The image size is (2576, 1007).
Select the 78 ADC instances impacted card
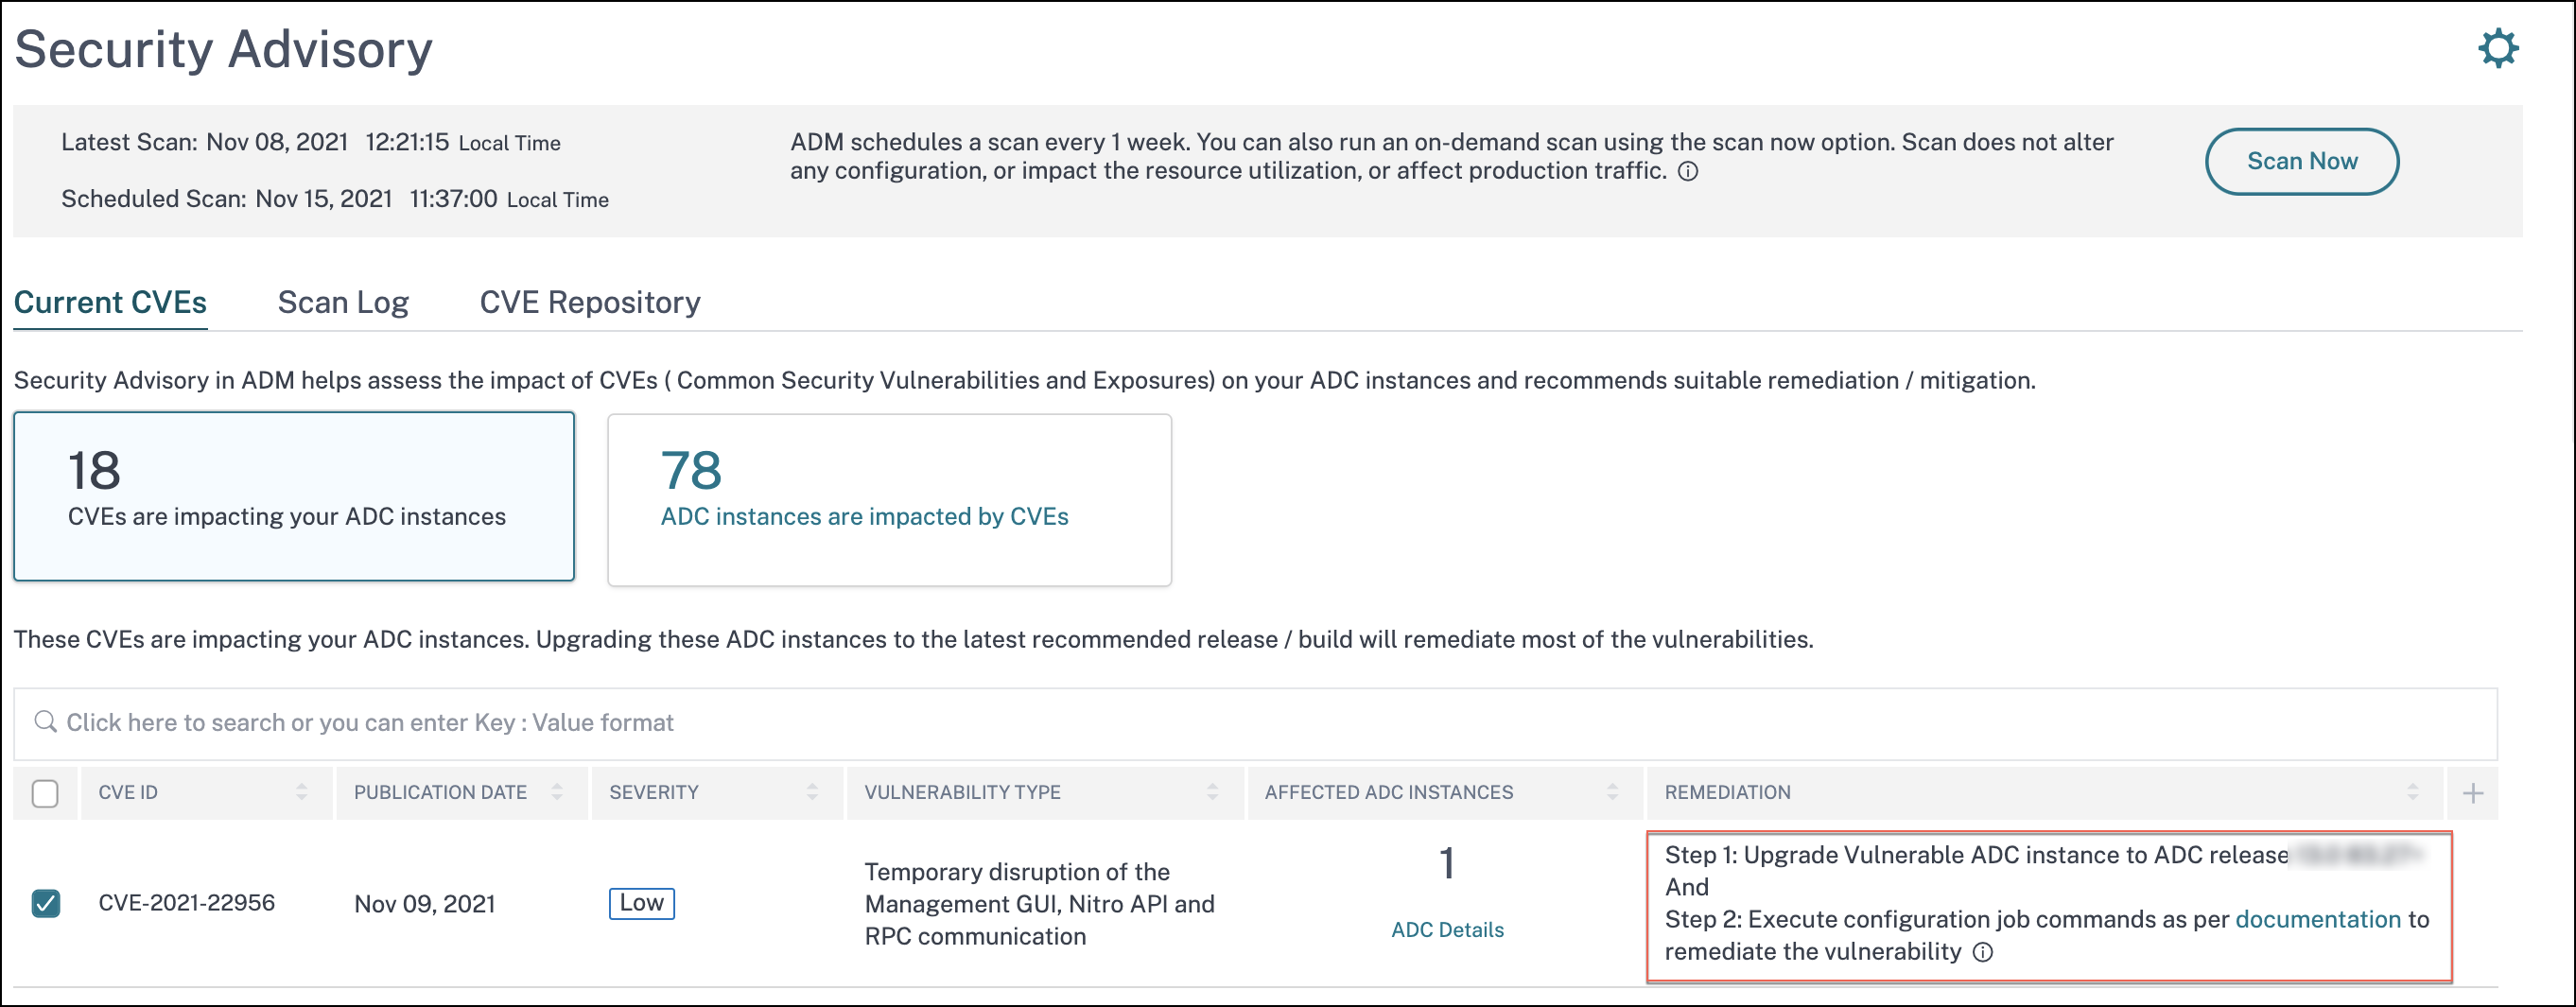tap(889, 499)
